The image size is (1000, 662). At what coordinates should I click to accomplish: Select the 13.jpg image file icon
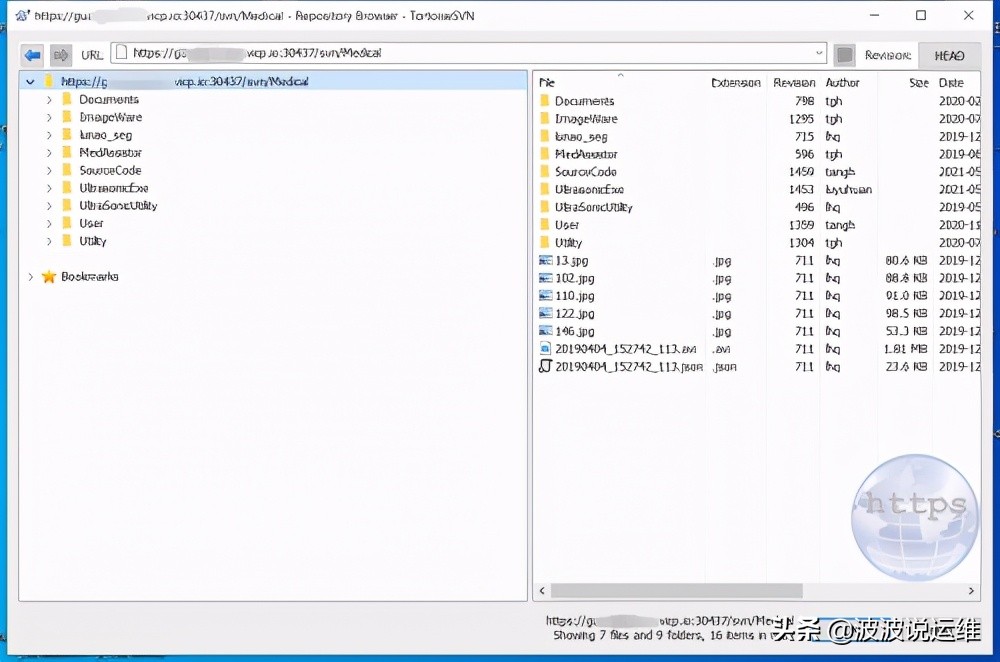click(545, 260)
